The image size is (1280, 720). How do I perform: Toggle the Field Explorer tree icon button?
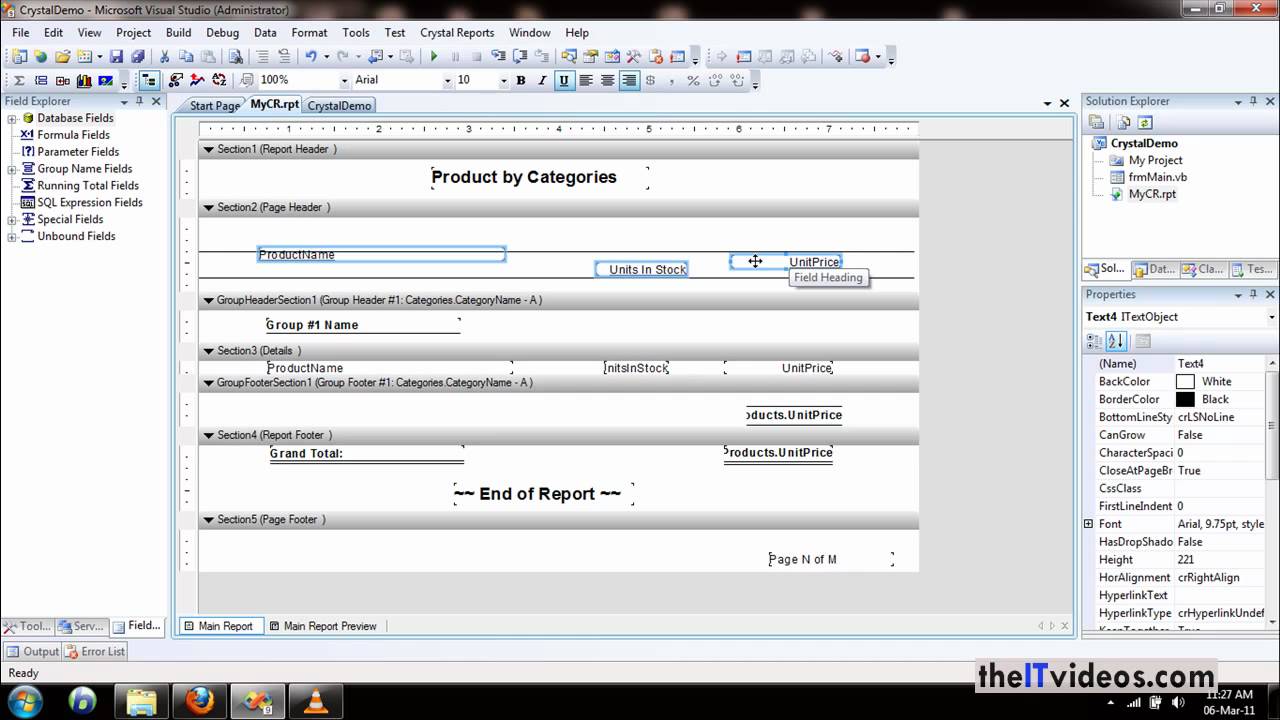(149, 80)
